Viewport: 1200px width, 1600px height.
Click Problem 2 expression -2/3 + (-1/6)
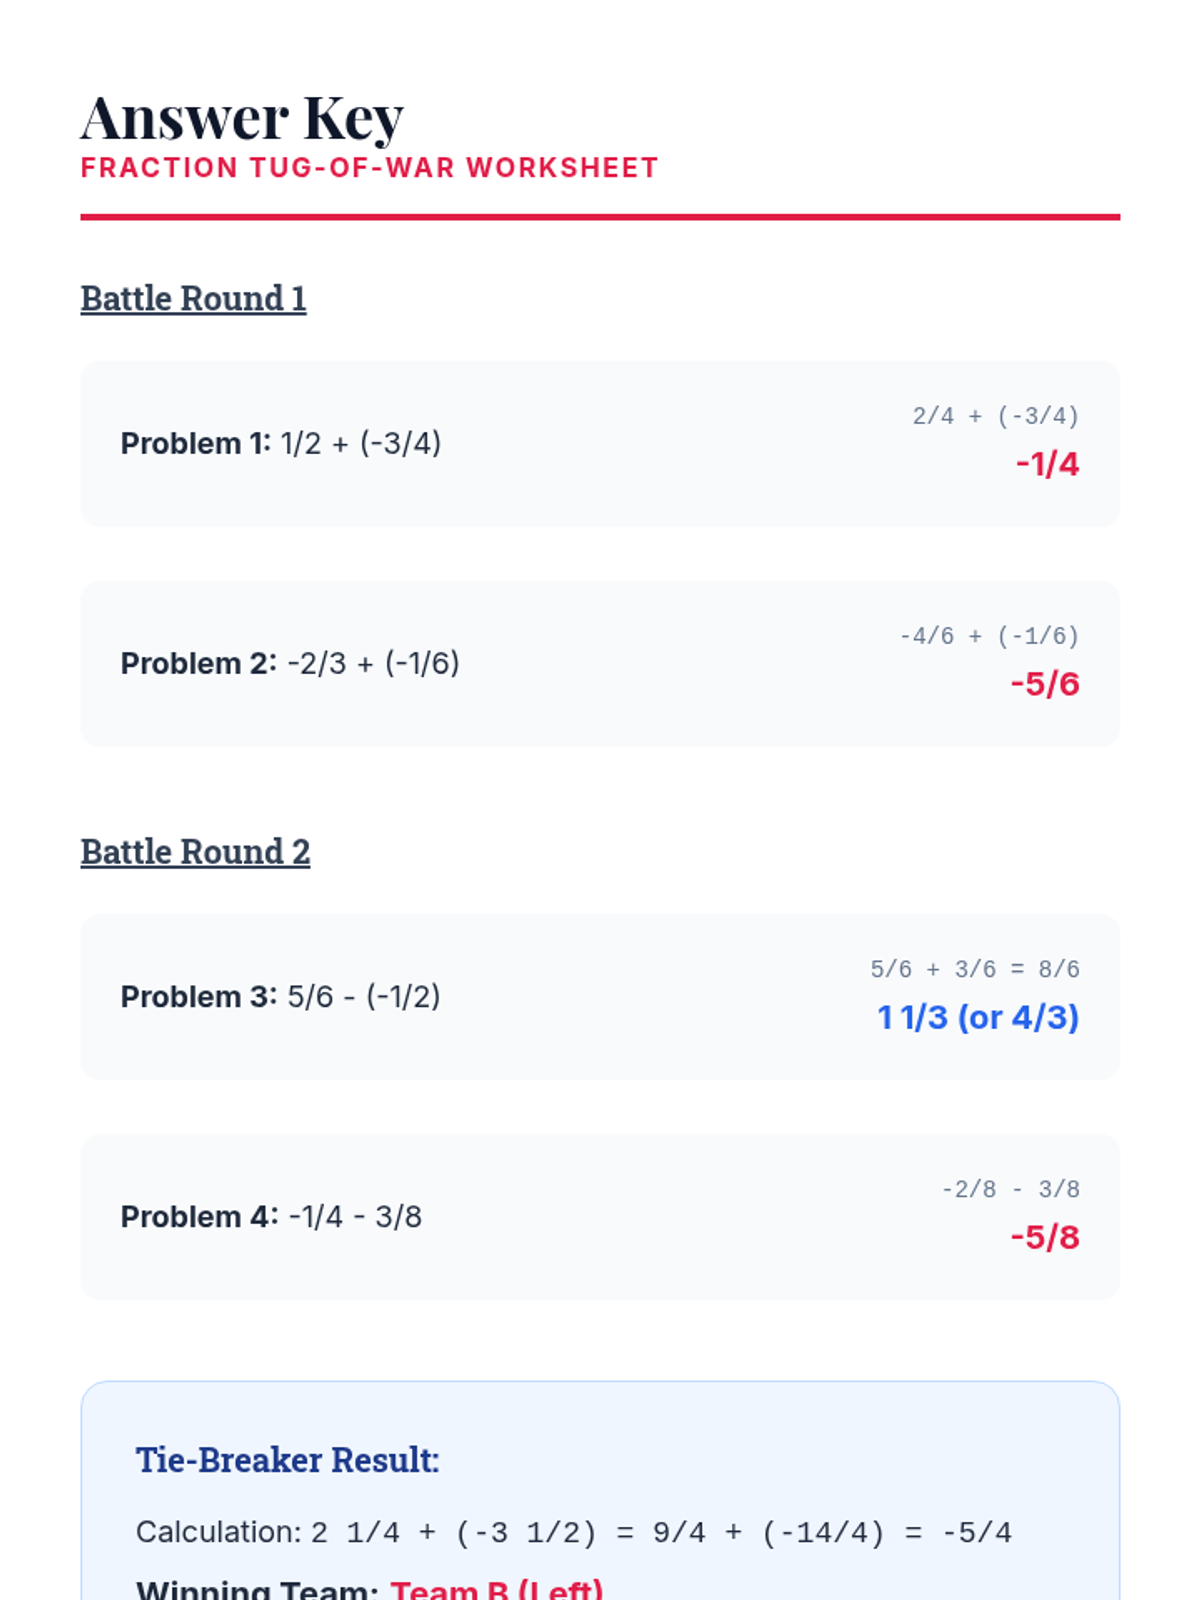[373, 663]
